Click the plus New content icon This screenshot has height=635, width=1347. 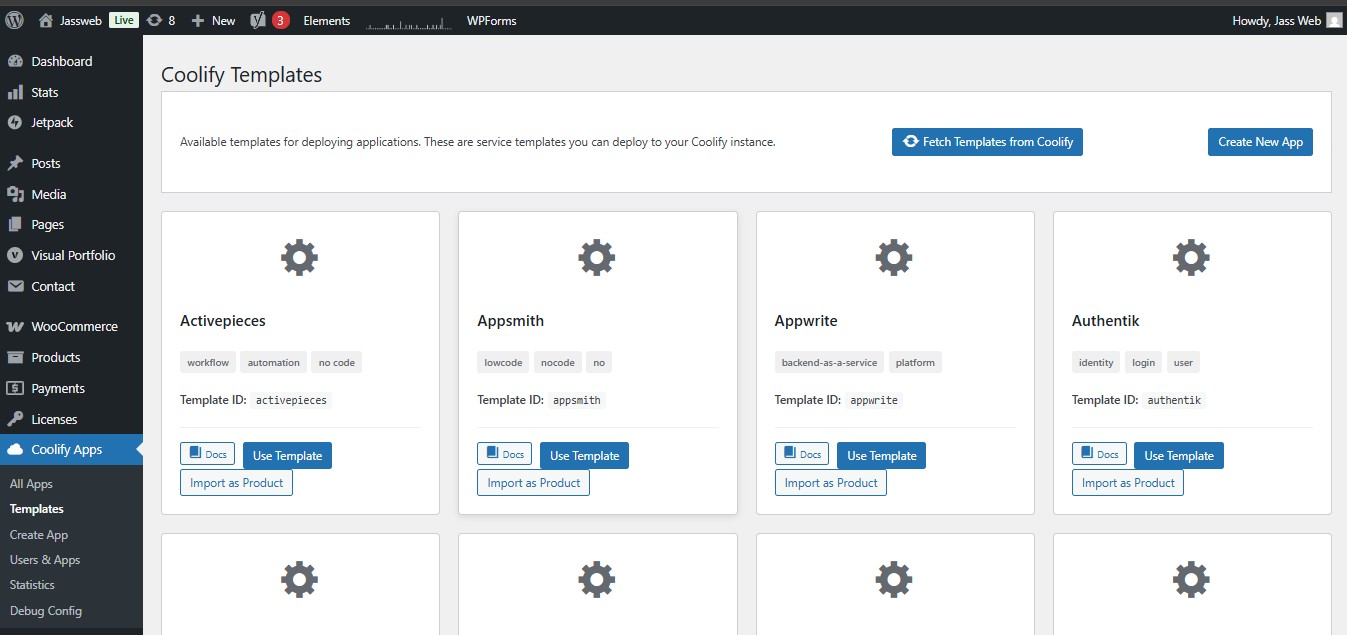click(x=198, y=20)
